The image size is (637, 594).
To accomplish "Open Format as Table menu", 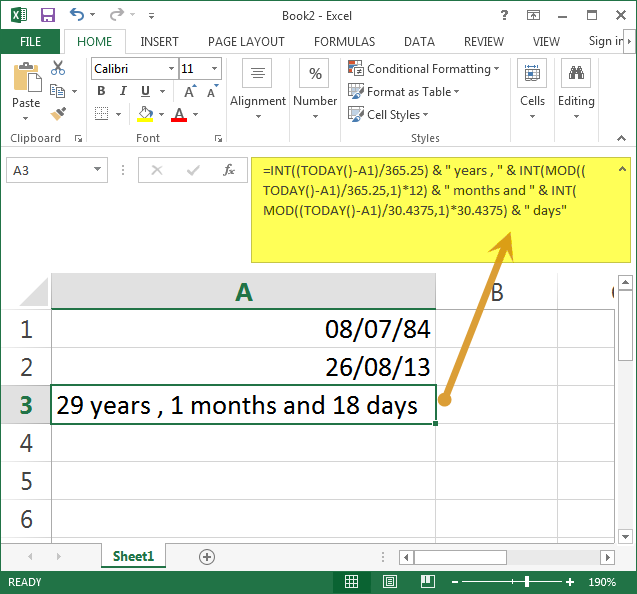I will click(403, 91).
